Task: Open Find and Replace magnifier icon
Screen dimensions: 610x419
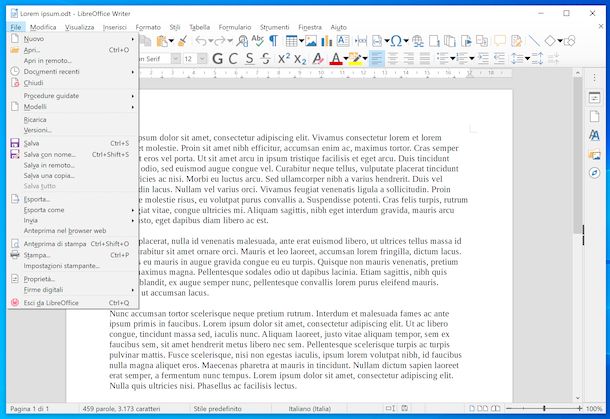Action: pyautogui.click(x=242, y=40)
